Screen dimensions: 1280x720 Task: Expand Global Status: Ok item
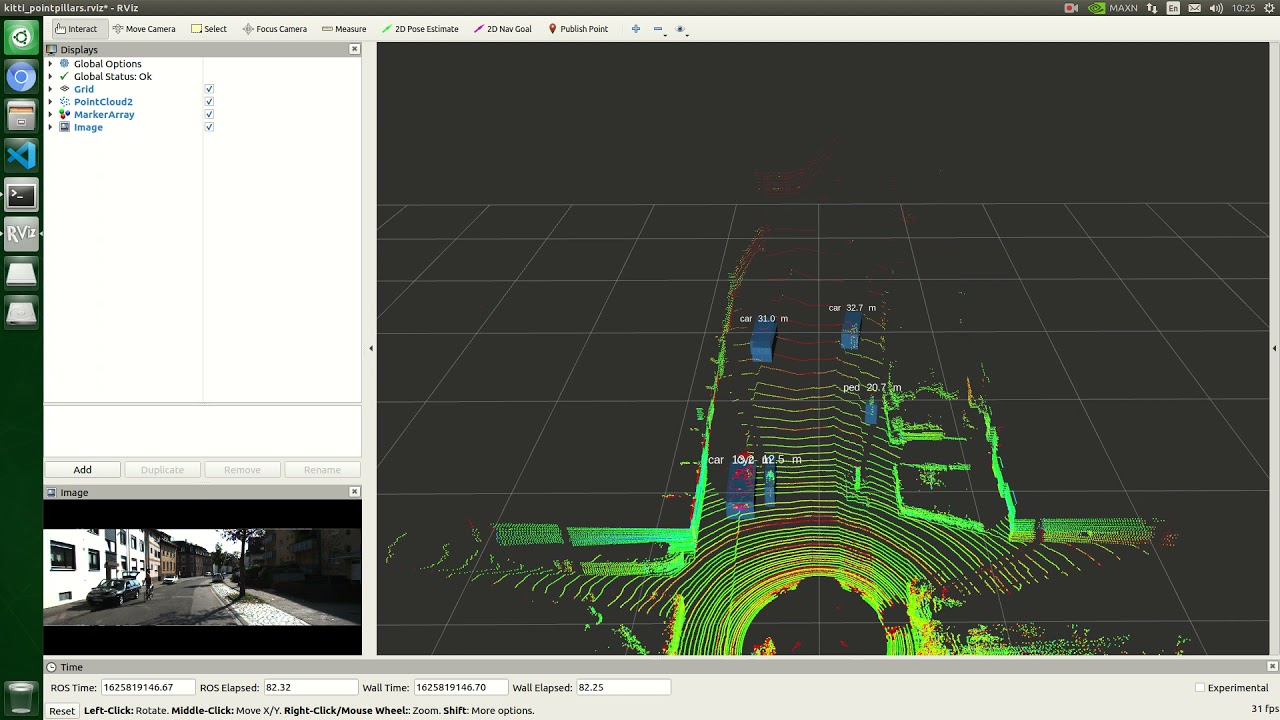point(51,76)
